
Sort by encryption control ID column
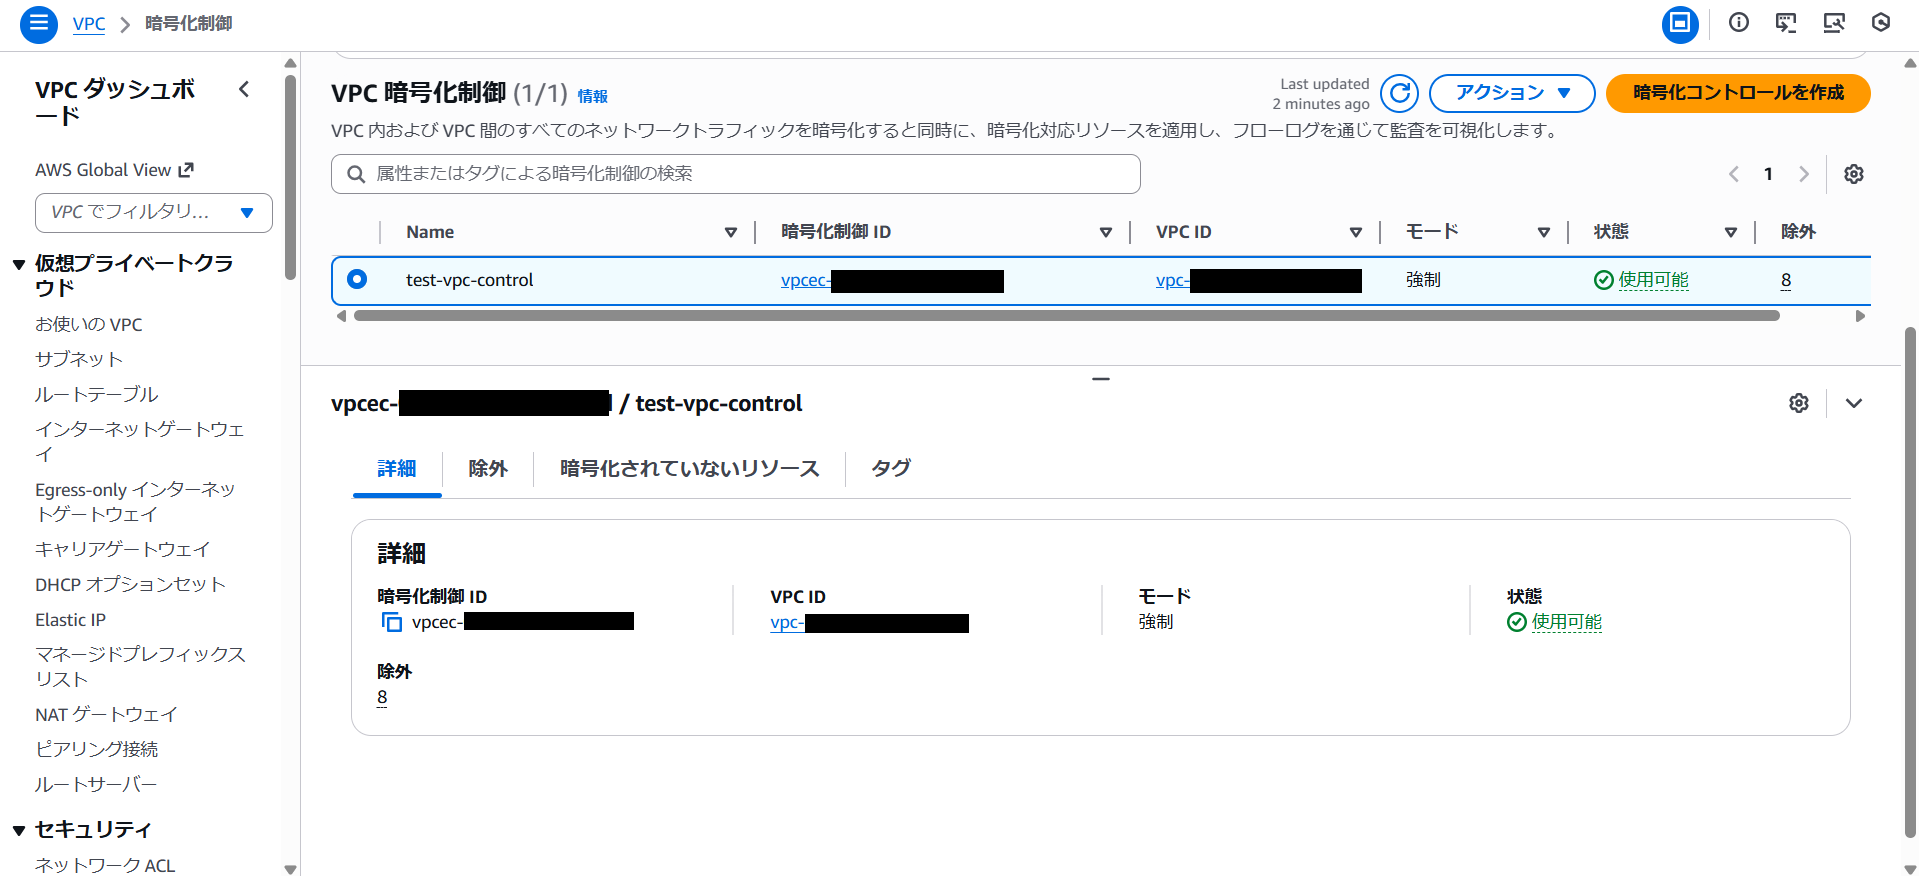click(1106, 232)
